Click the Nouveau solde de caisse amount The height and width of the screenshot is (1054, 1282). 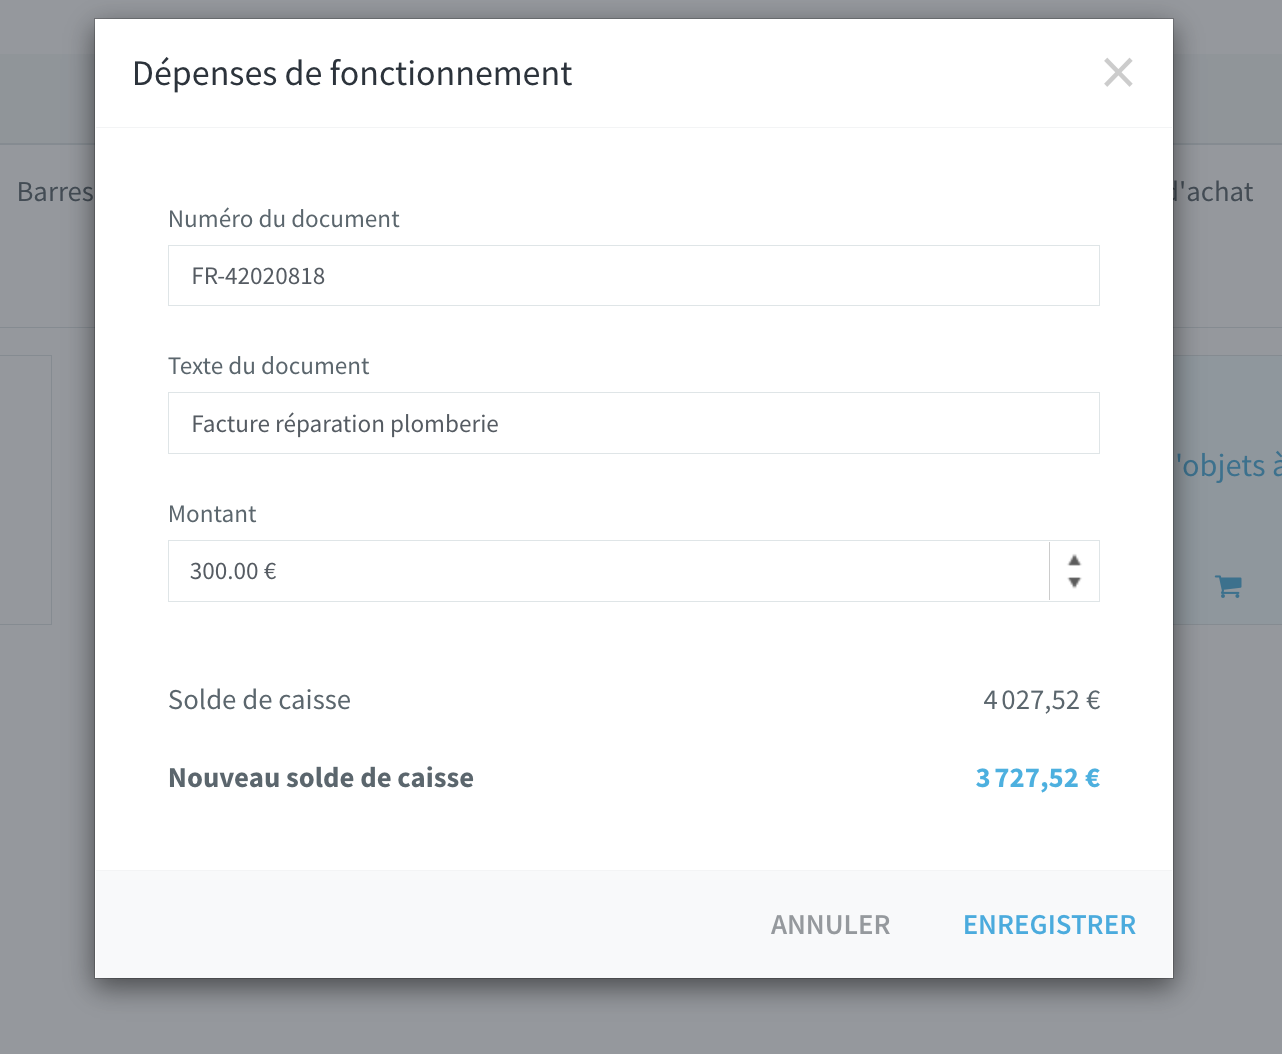1038,778
